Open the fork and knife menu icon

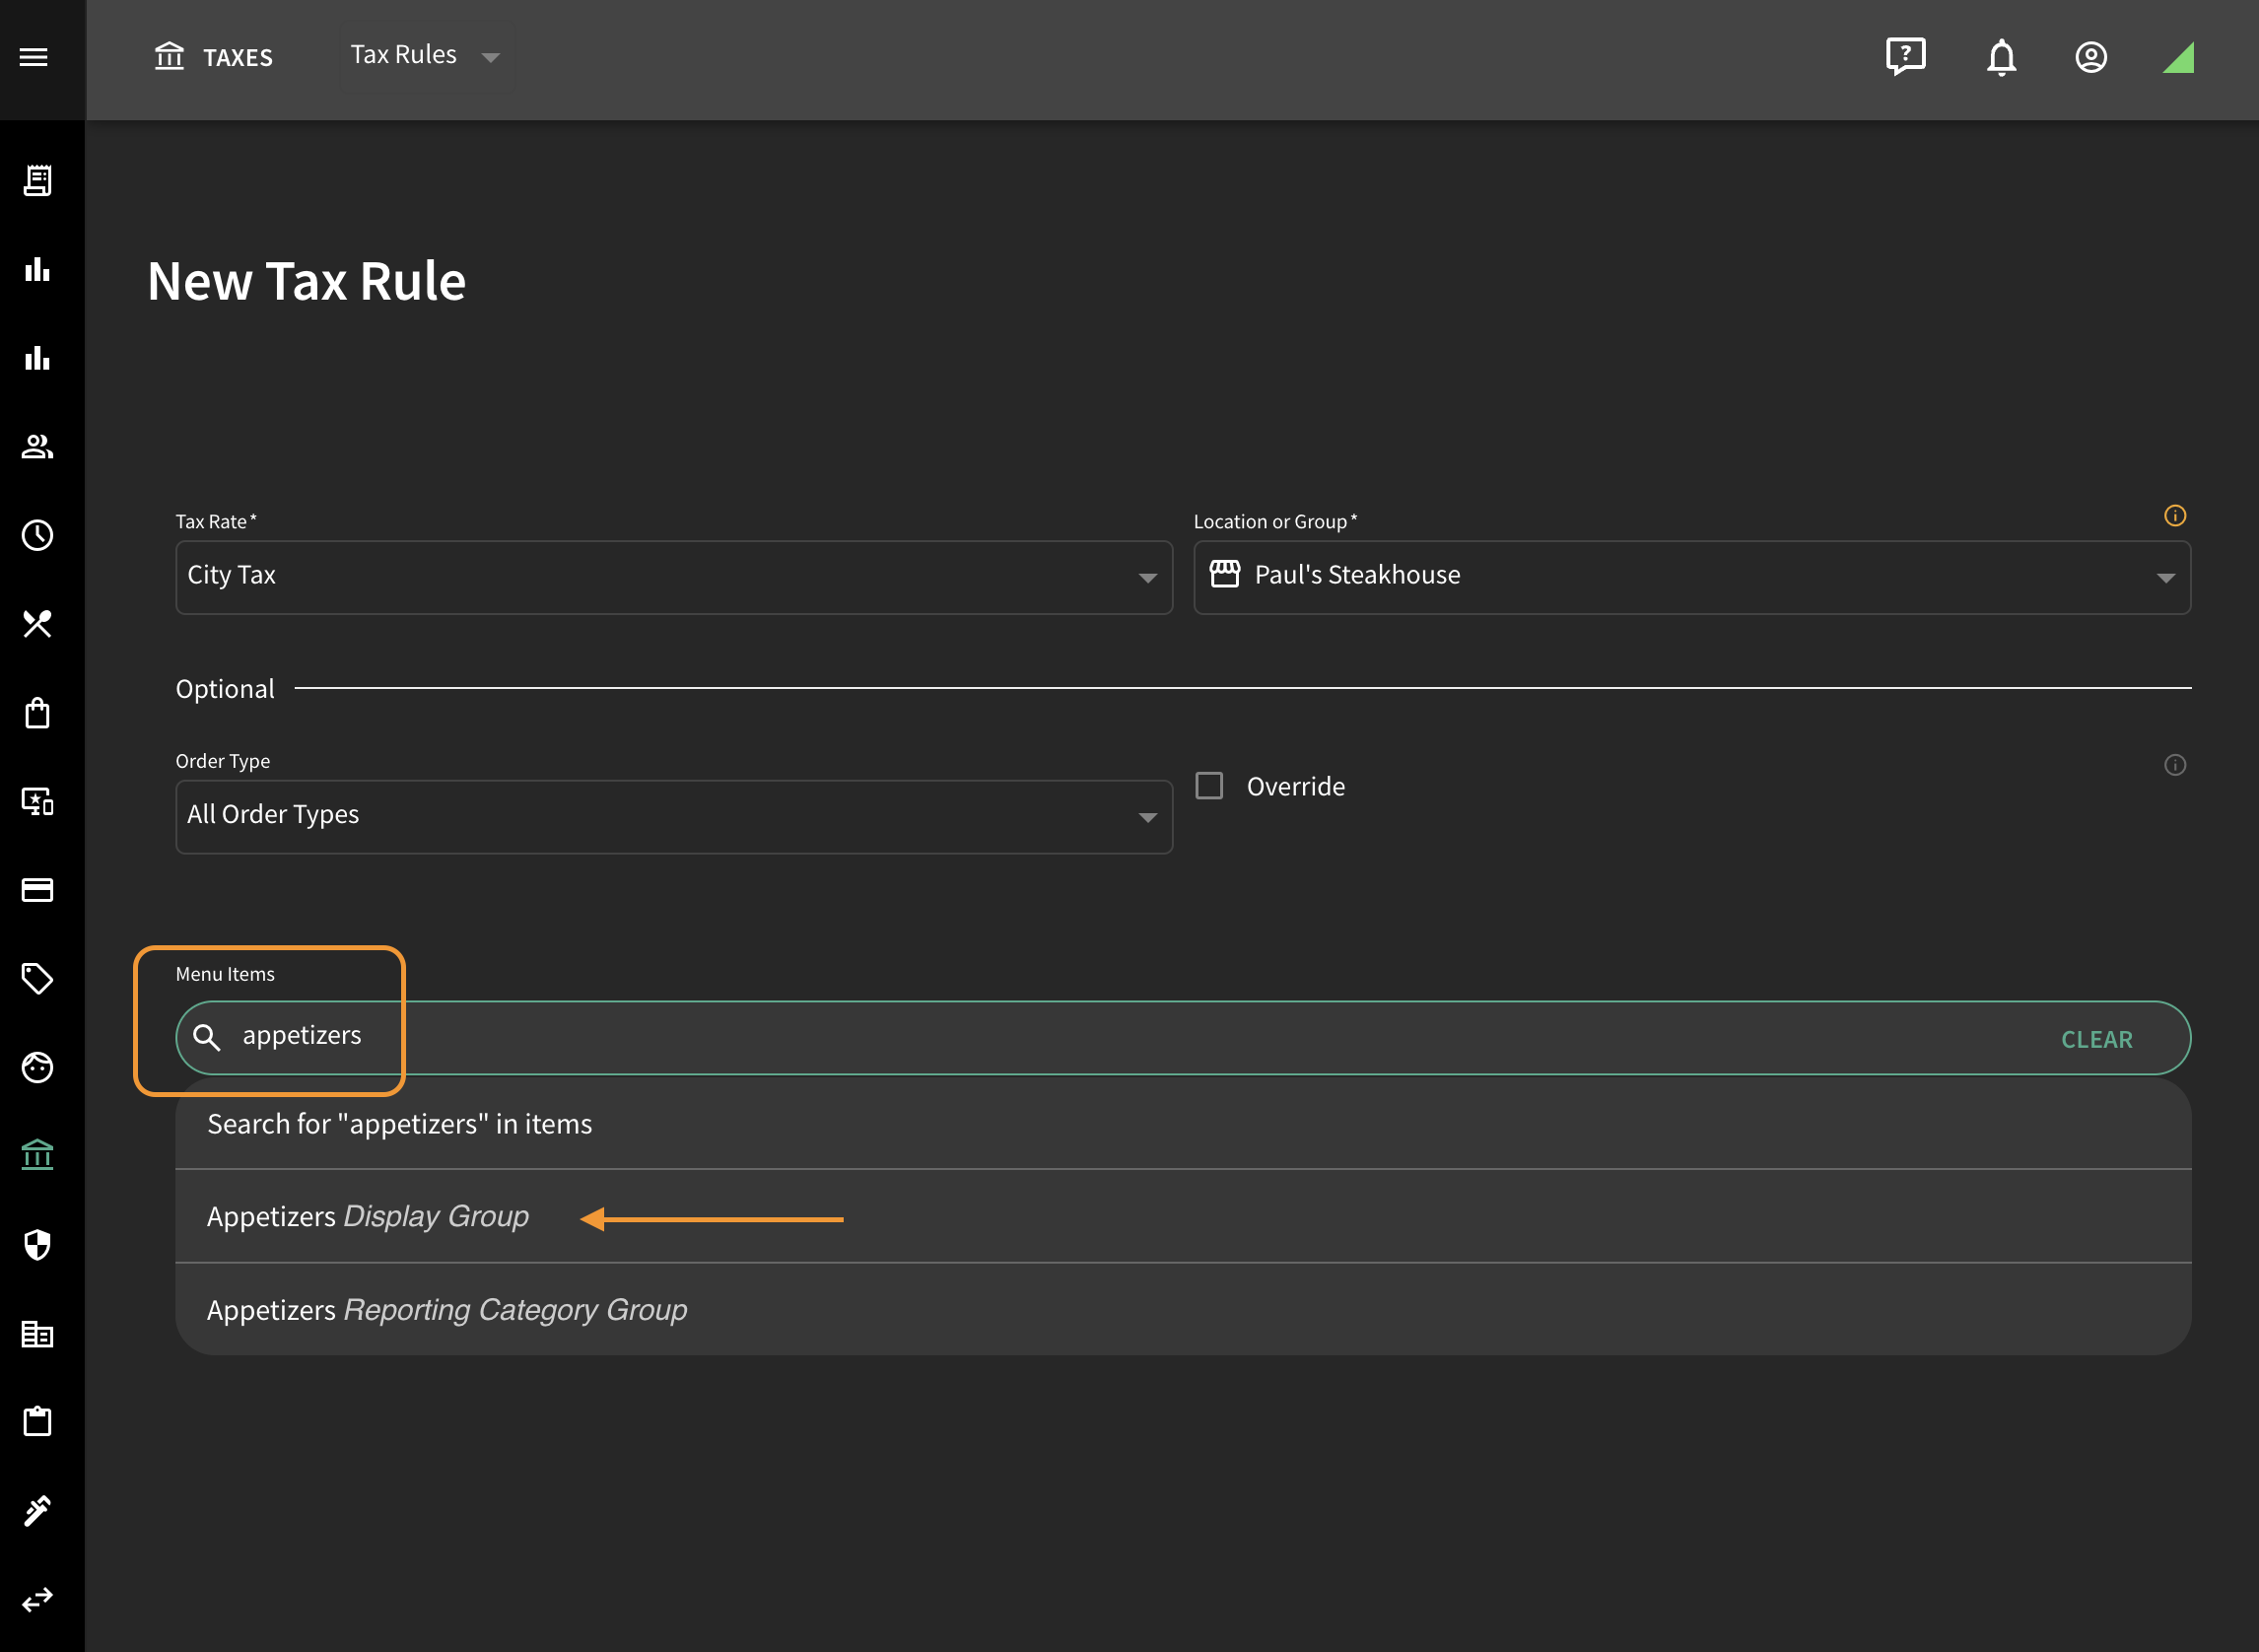click(x=37, y=624)
